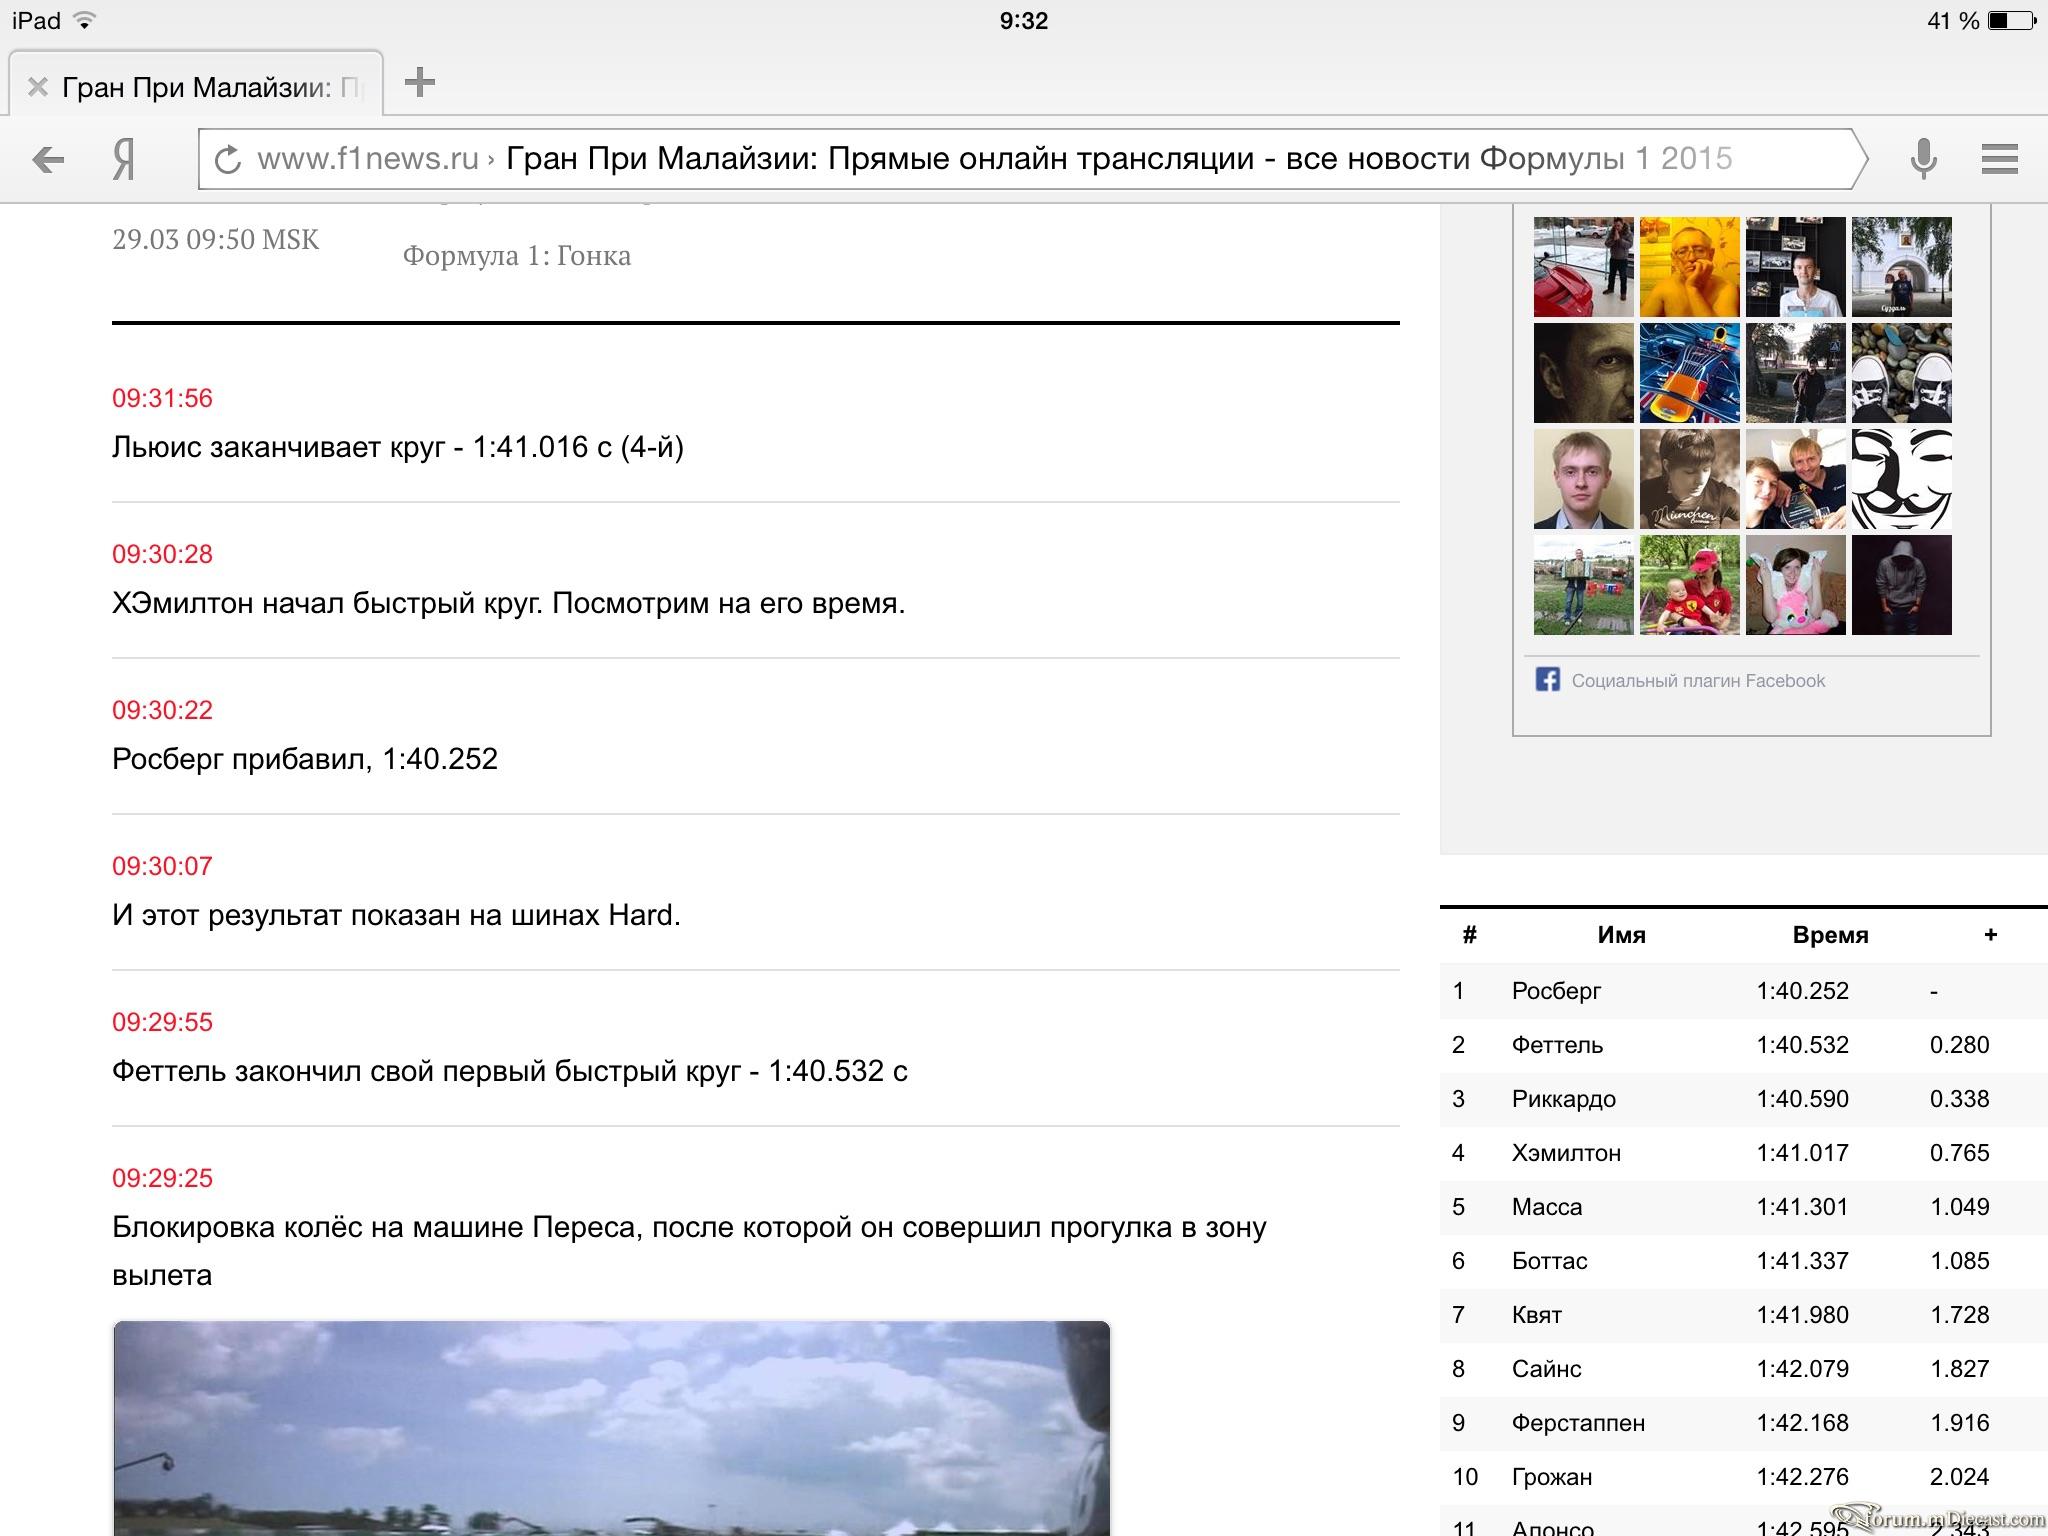
Task: Select Масса row in timing table
Action: (x=1744, y=1207)
